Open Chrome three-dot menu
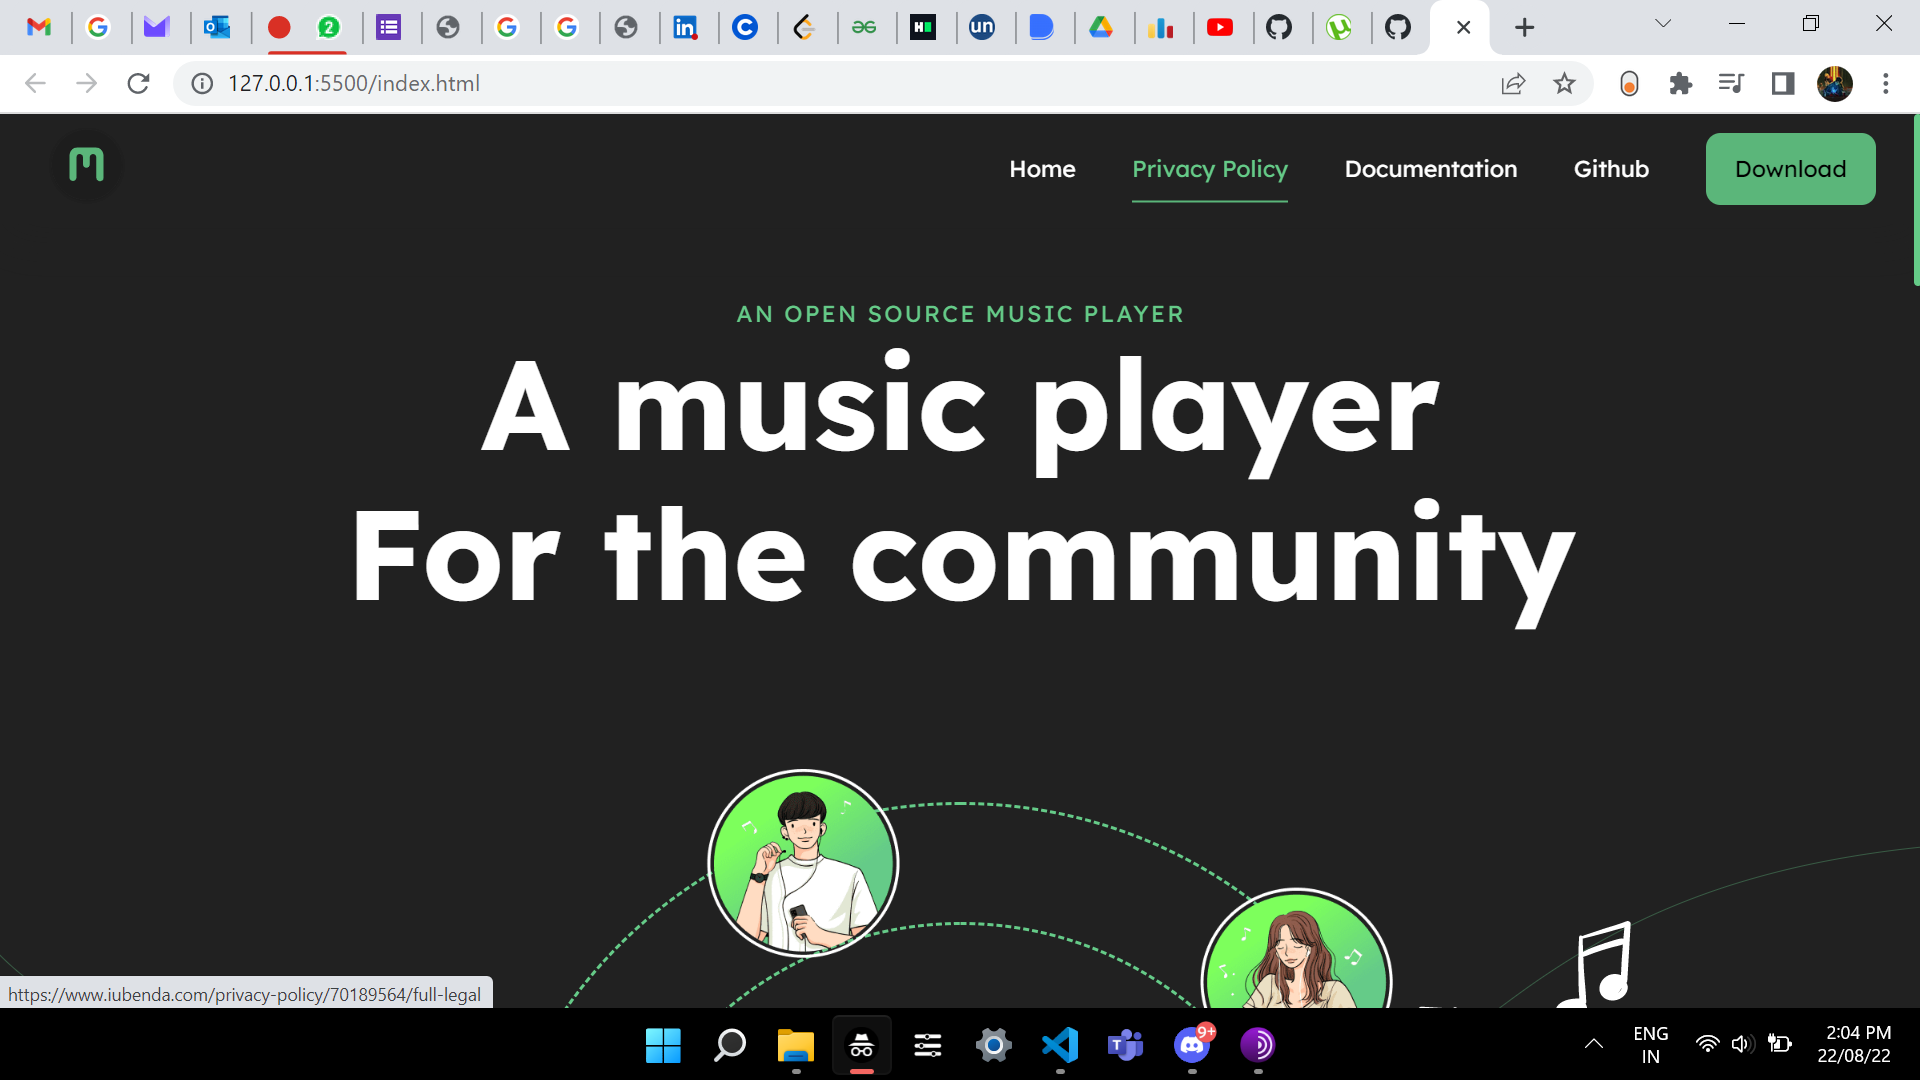 click(x=1885, y=84)
